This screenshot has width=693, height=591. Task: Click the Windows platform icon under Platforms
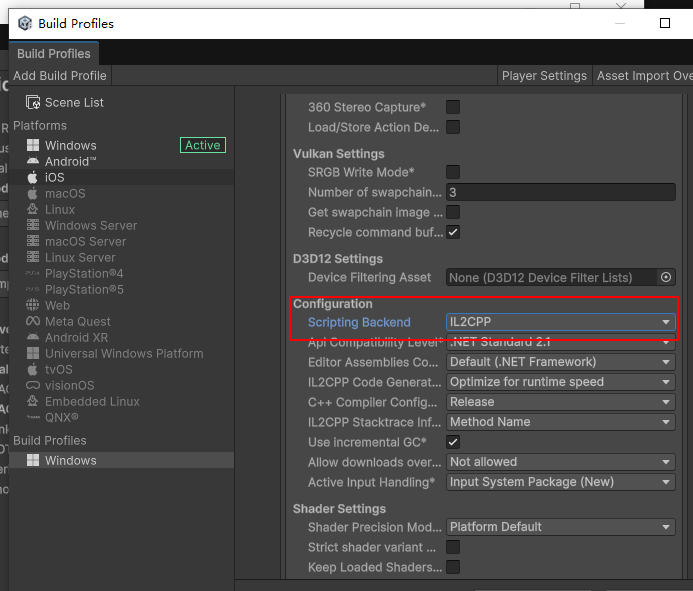[33, 145]
